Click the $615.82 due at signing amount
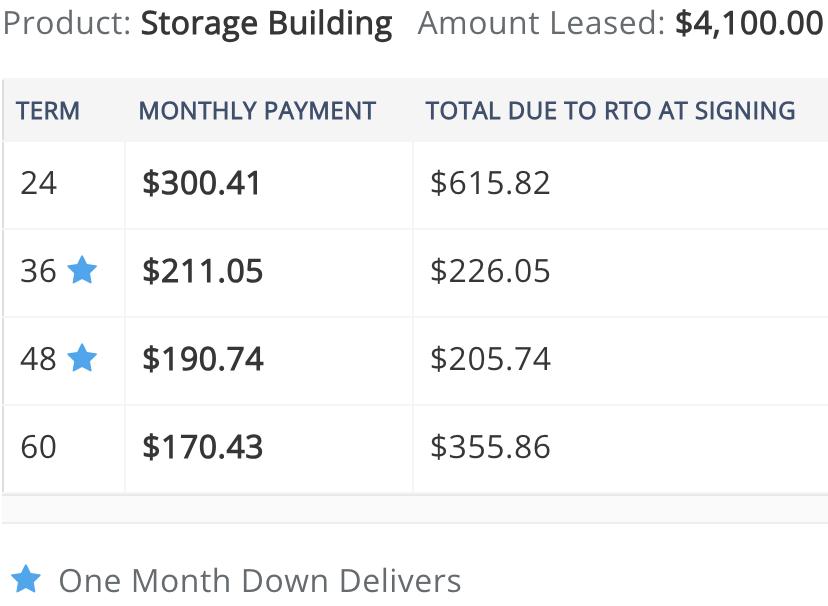 point(490,183)
